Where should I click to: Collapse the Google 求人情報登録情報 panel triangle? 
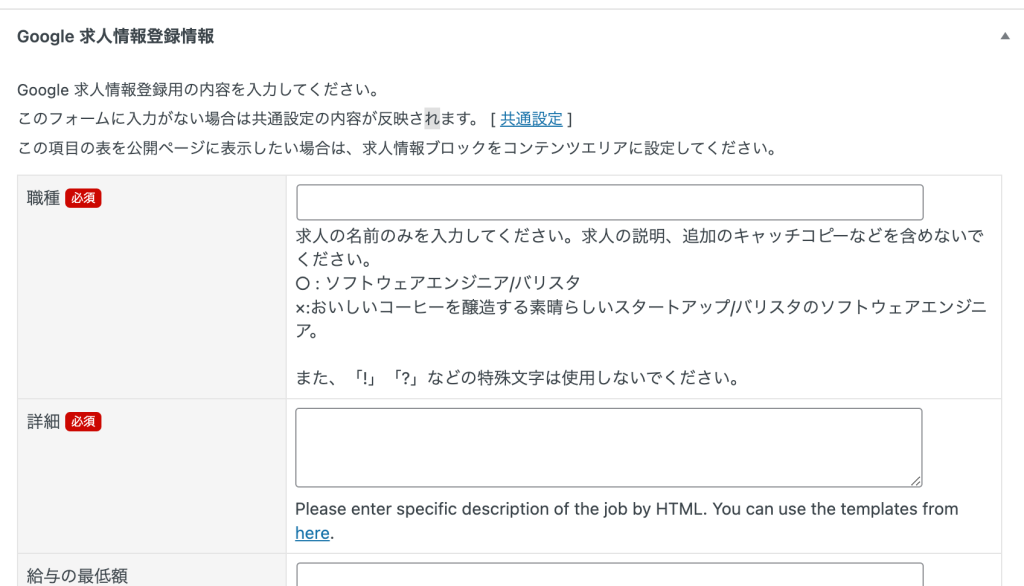click(x=1004, y=37)
